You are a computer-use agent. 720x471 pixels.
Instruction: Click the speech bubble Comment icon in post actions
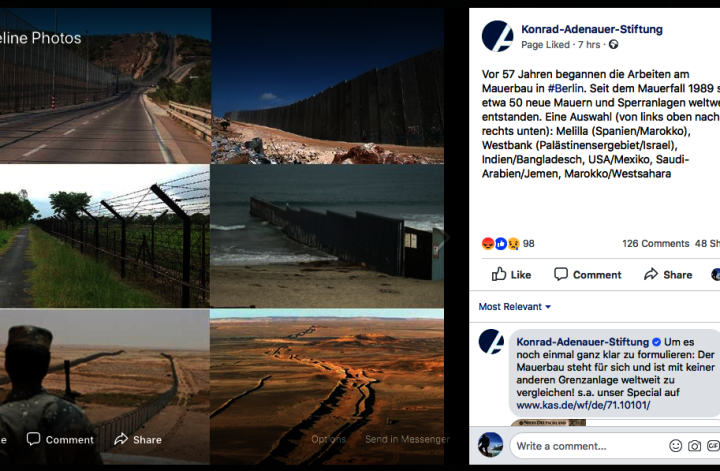(561, 274)
